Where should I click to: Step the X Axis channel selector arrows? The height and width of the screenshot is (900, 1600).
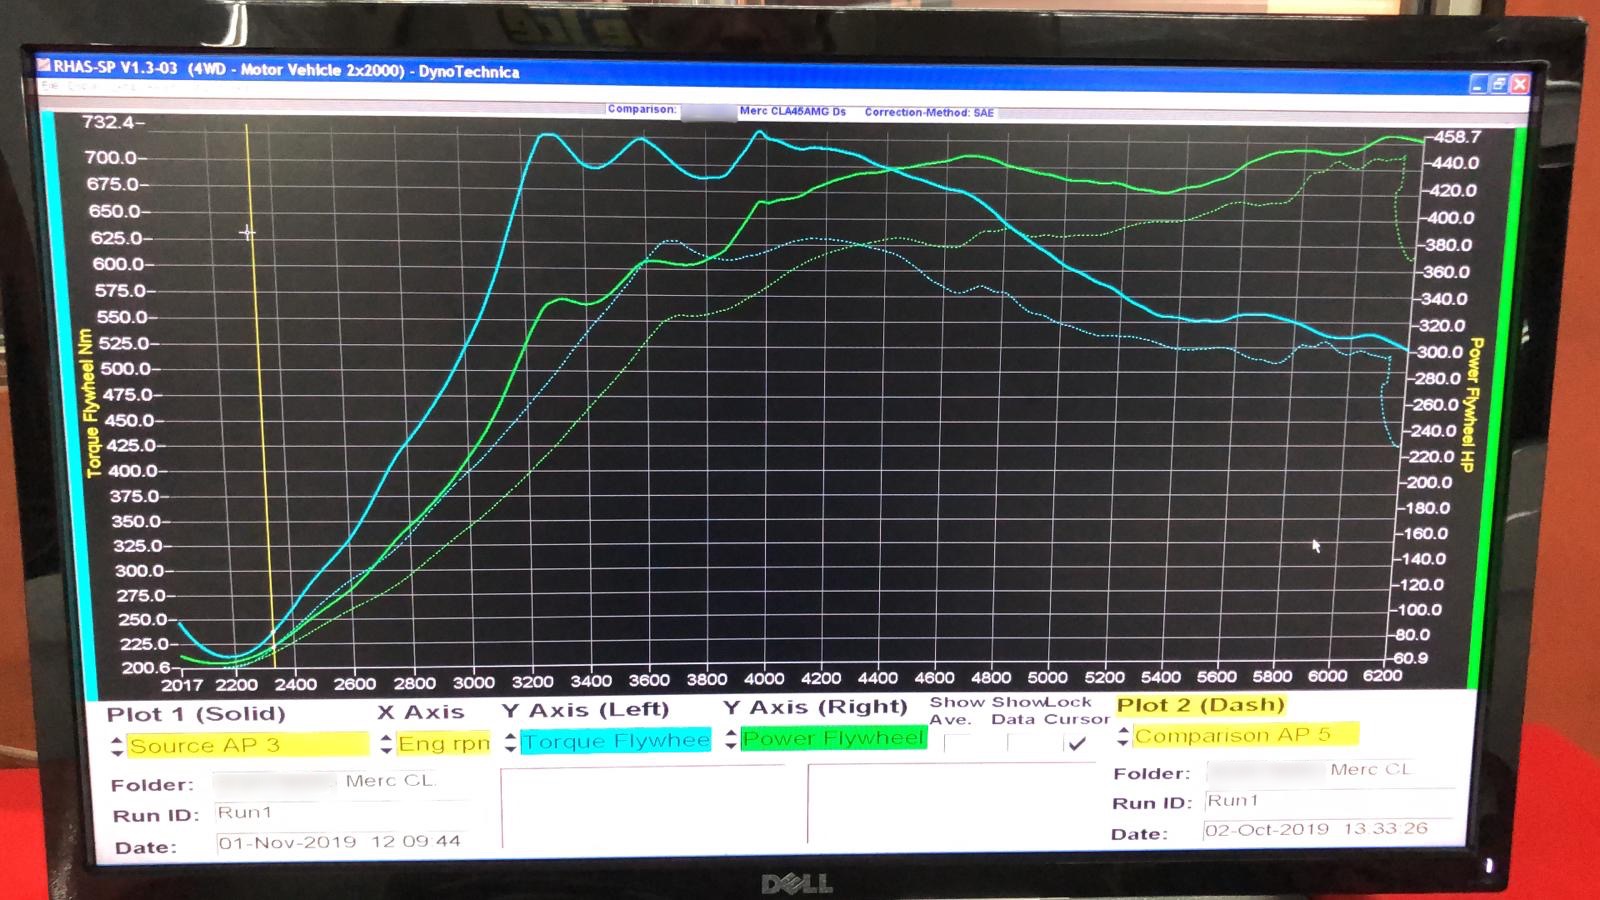[x=386, y=744]
